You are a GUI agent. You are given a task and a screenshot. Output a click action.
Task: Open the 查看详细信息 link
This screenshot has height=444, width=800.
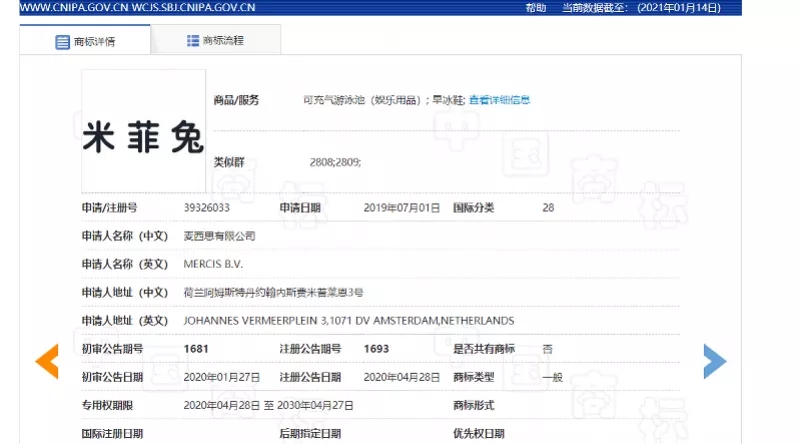tap(499, 100)
